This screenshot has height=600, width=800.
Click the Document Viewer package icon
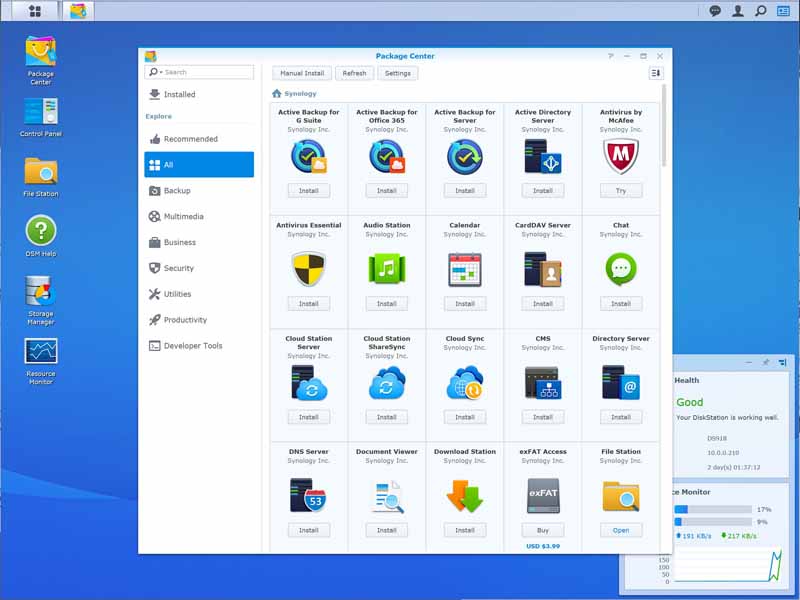coord(387,496)
